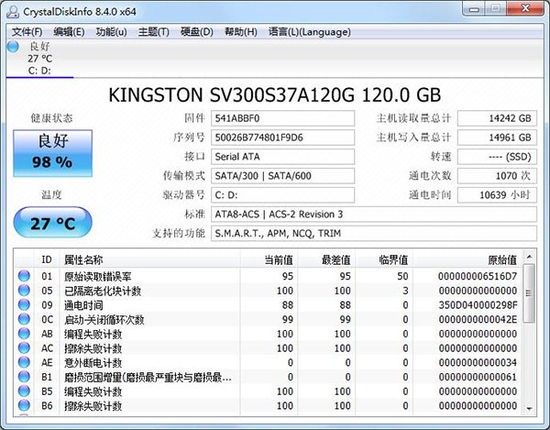Click the 良好 98 % health status button
550x430 pixels.
[53, 153]
